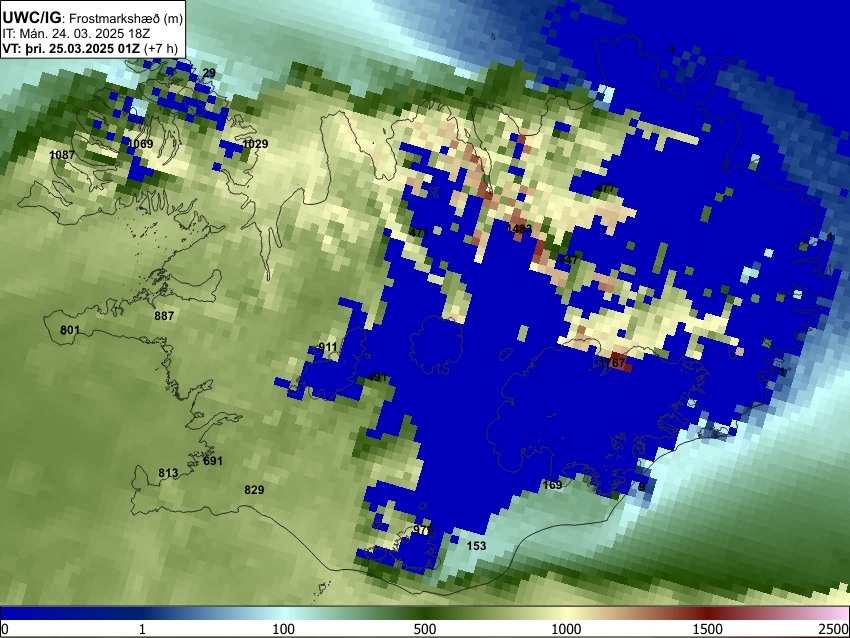The image size is (850, 638).
Task: Click the map value 153
Action: pos(476,546)
